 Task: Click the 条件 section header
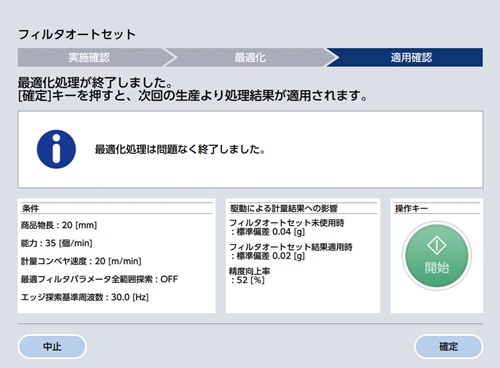click(x=30, y=209)
